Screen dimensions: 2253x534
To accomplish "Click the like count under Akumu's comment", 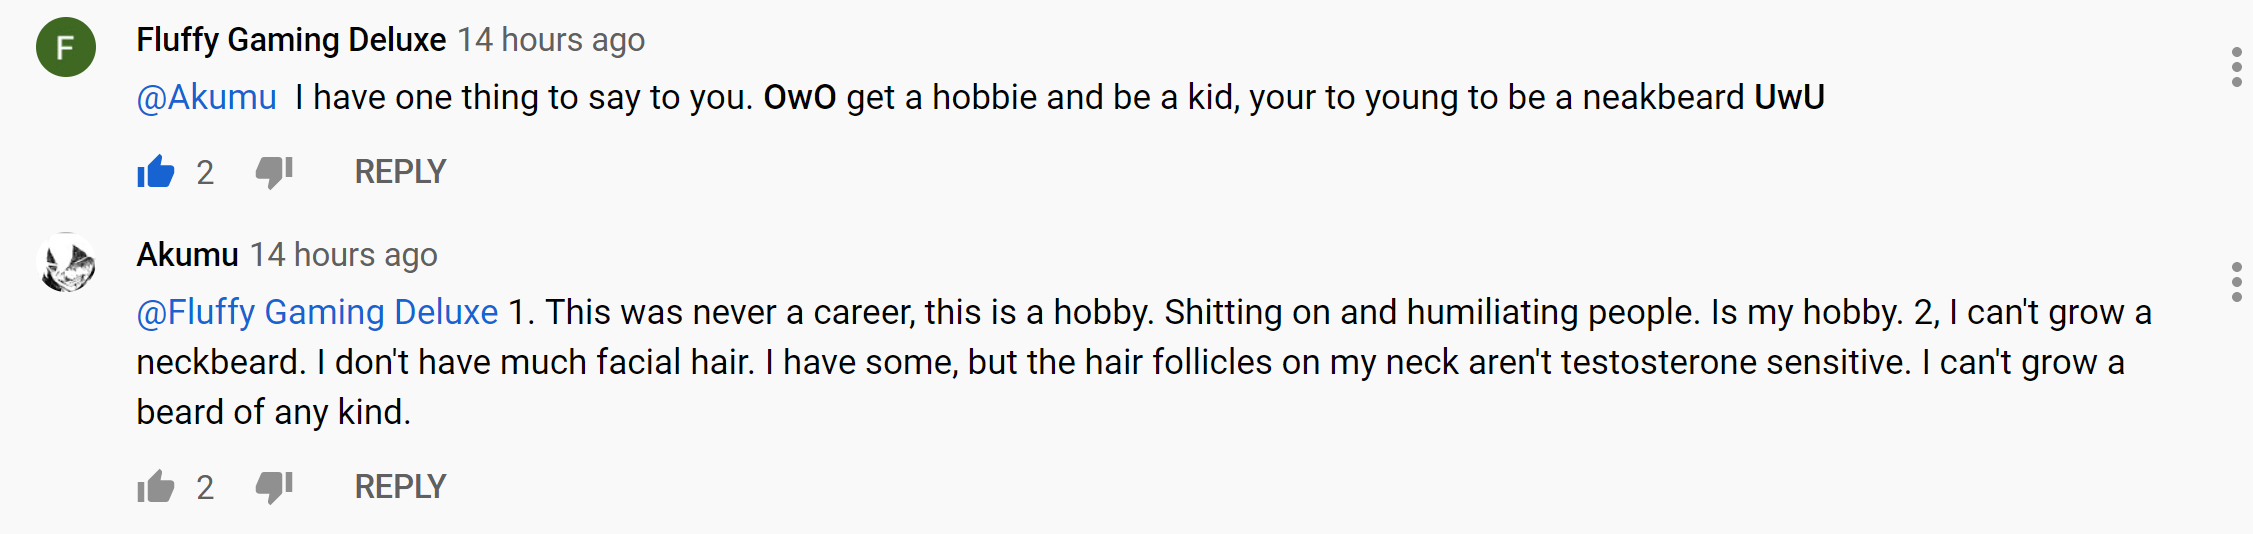I will point(205,488).
